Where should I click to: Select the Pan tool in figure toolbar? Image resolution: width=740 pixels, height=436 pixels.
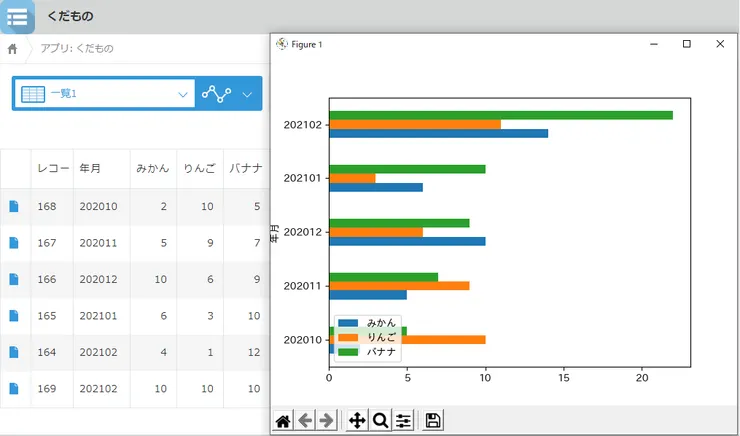(357, 421)
